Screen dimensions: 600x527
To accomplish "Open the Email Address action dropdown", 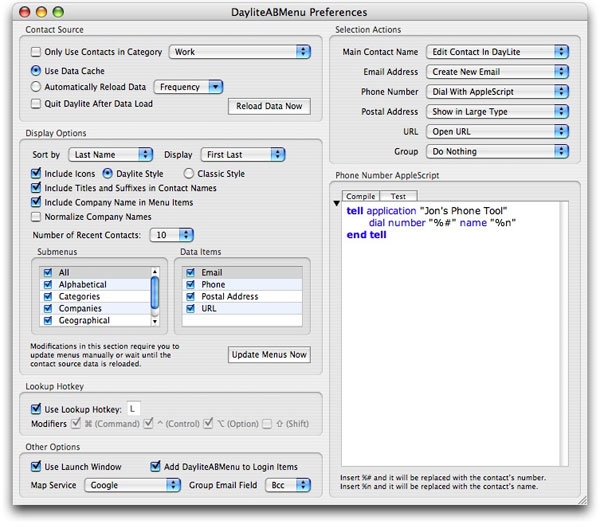I will click(x=497, y=72).
